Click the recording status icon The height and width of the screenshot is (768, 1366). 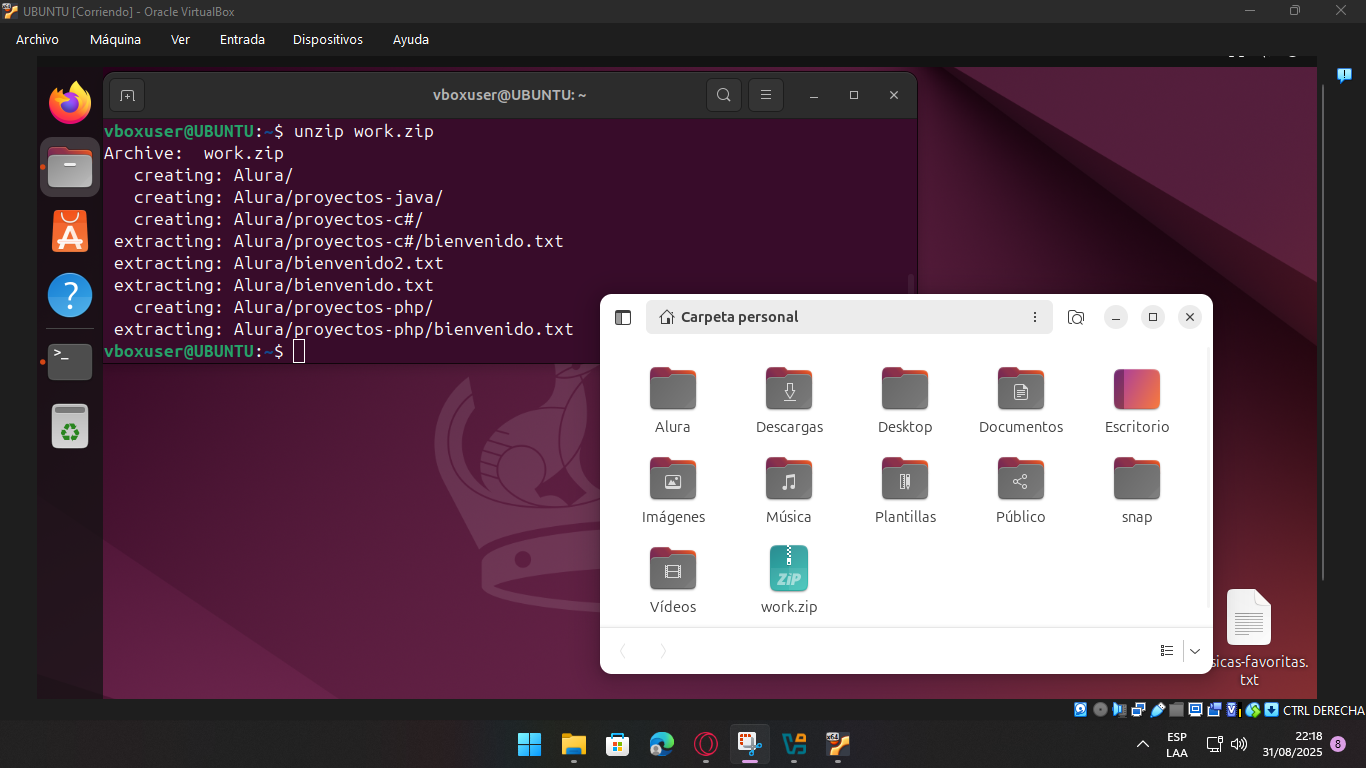pyautogui.click(x=1214, y=710)
